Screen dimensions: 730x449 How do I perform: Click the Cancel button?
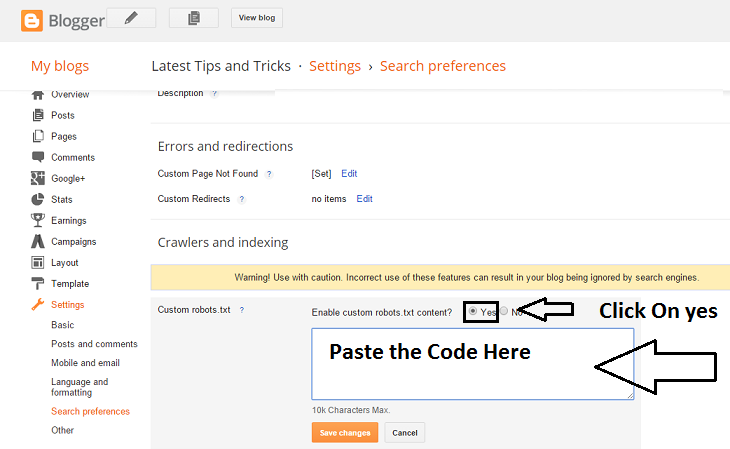click(405, 433)
